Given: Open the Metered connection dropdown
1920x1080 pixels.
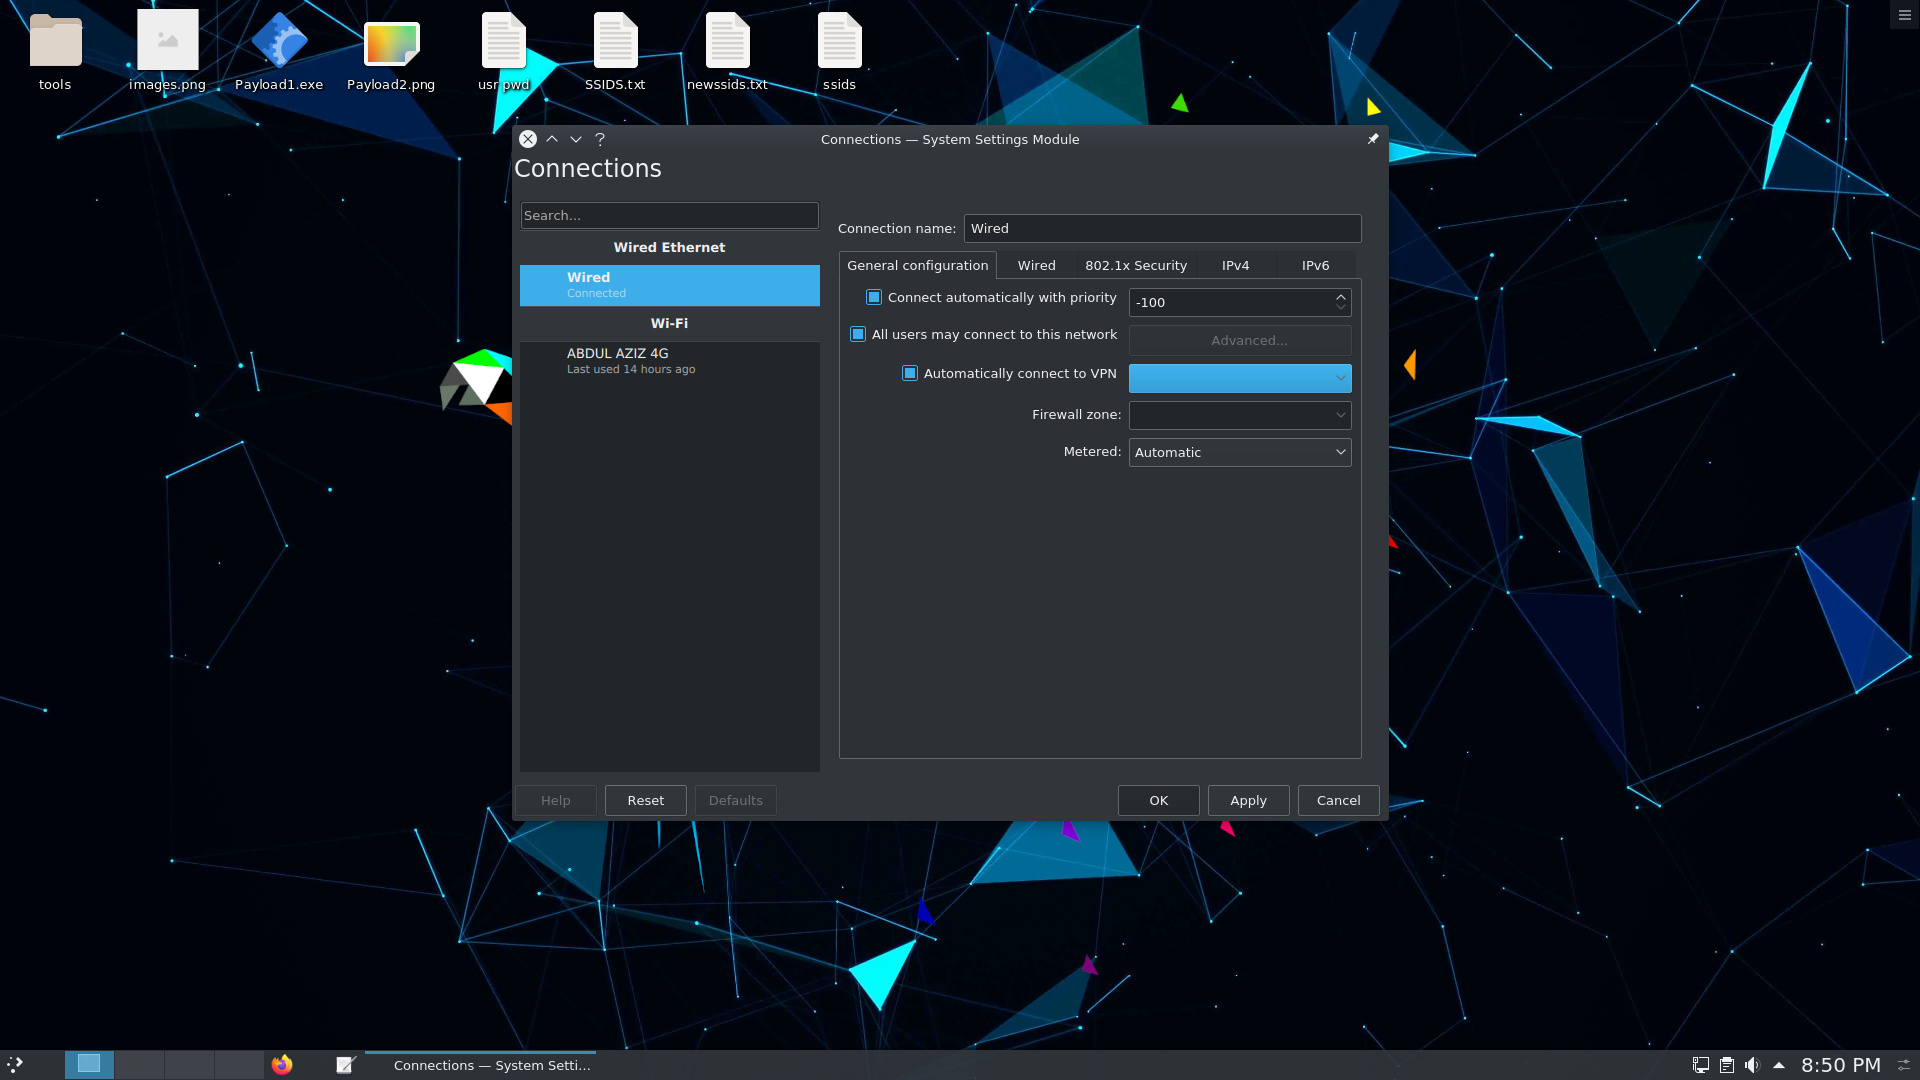Looking at the screenshot, I should tap(1240, 451).
